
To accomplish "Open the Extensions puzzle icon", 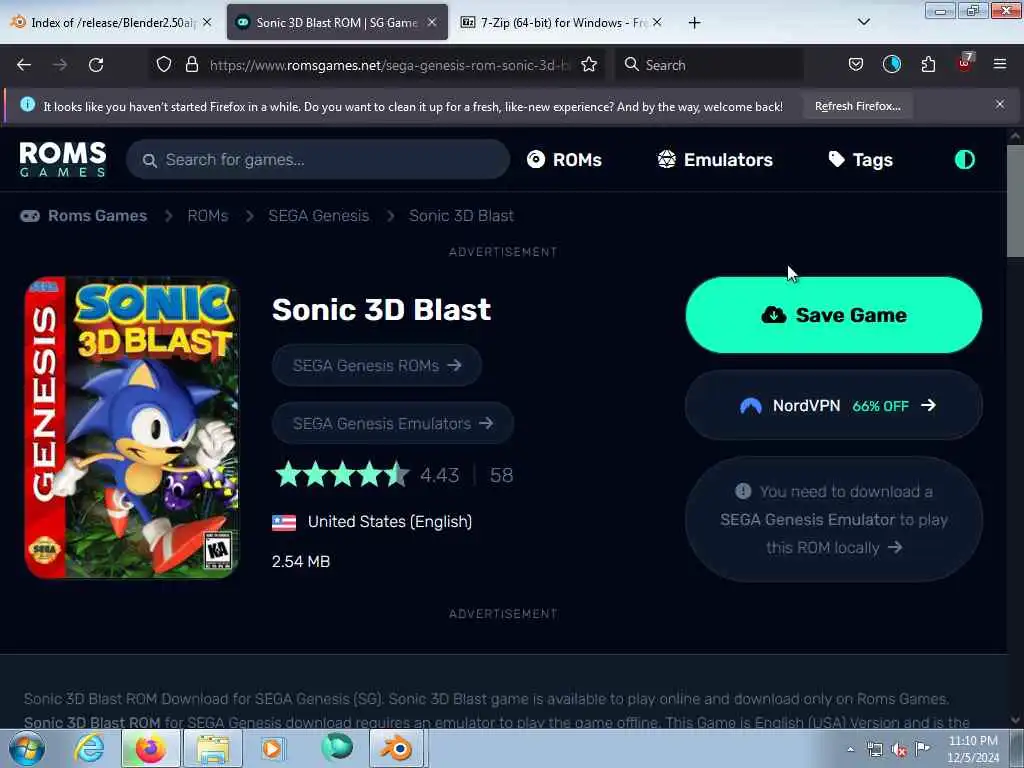I will pyautogui.click(x=928, y=64).
